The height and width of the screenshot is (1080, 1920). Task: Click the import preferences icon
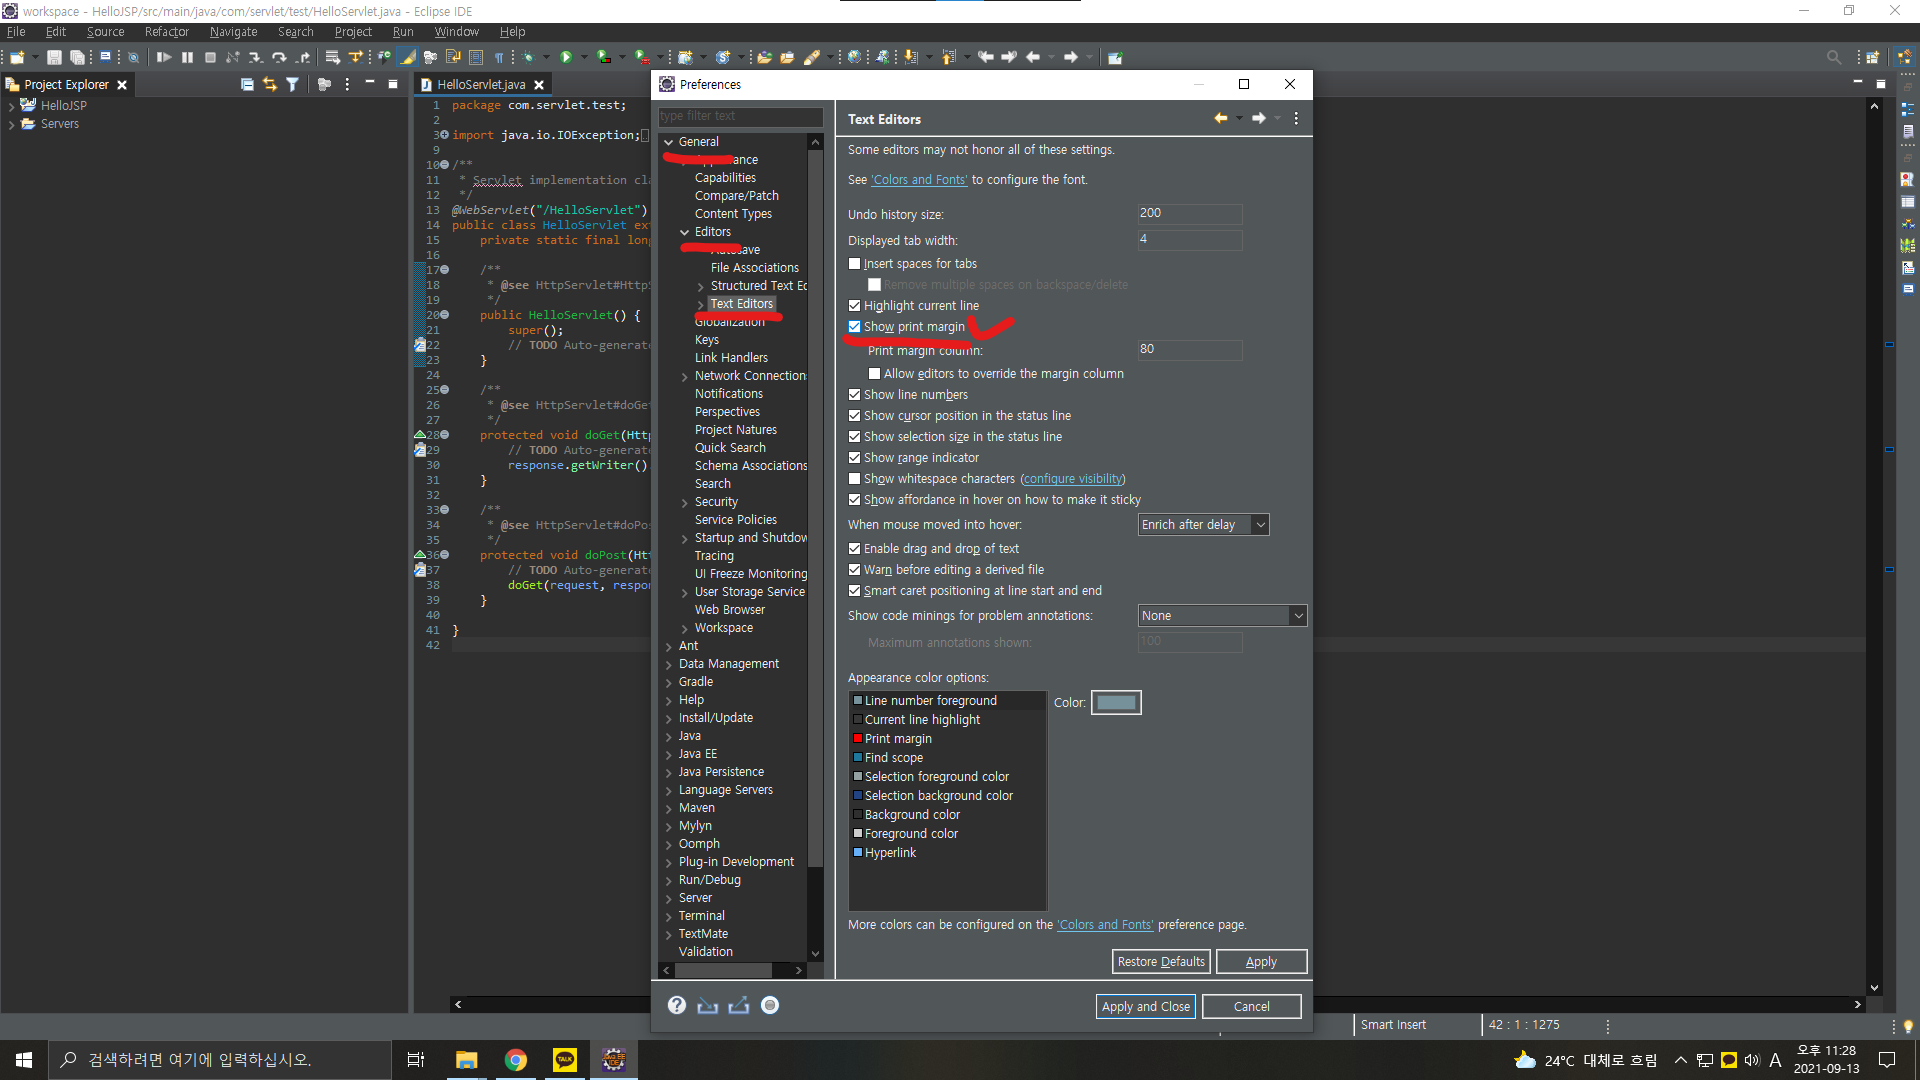[707, 1006]
